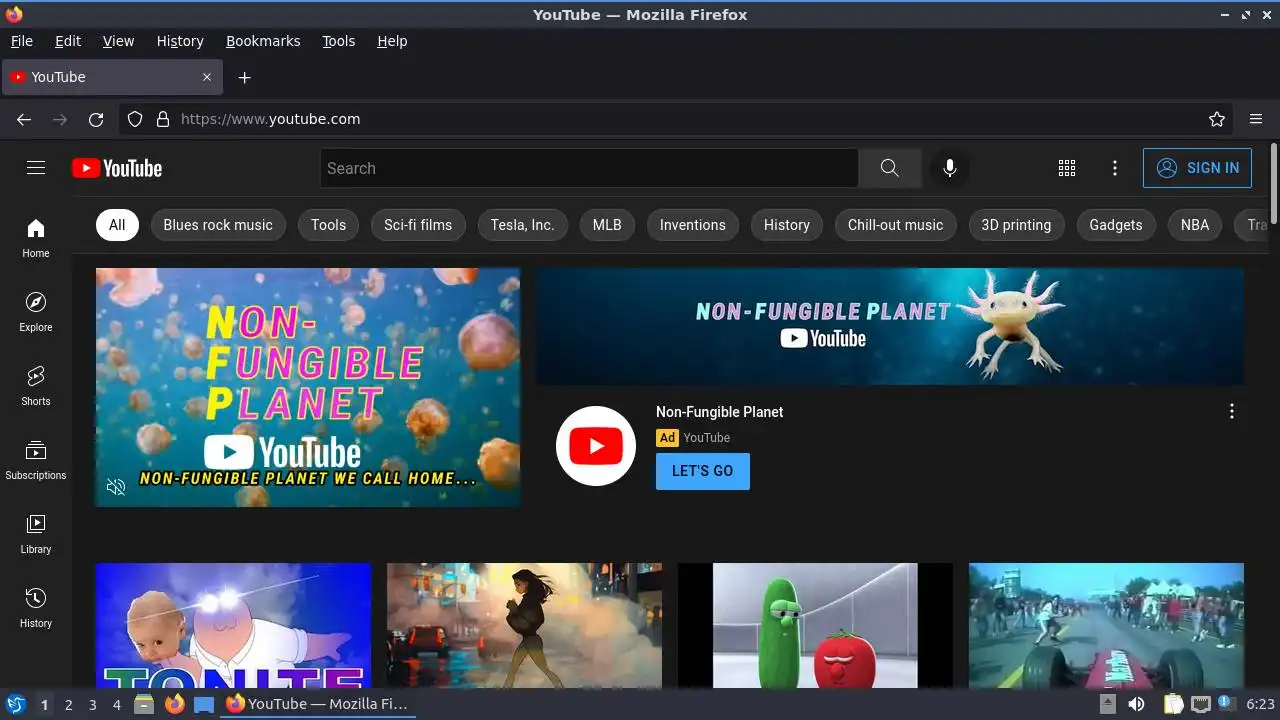Open the File menu
1280x720 pixels.
pos(22,41)
